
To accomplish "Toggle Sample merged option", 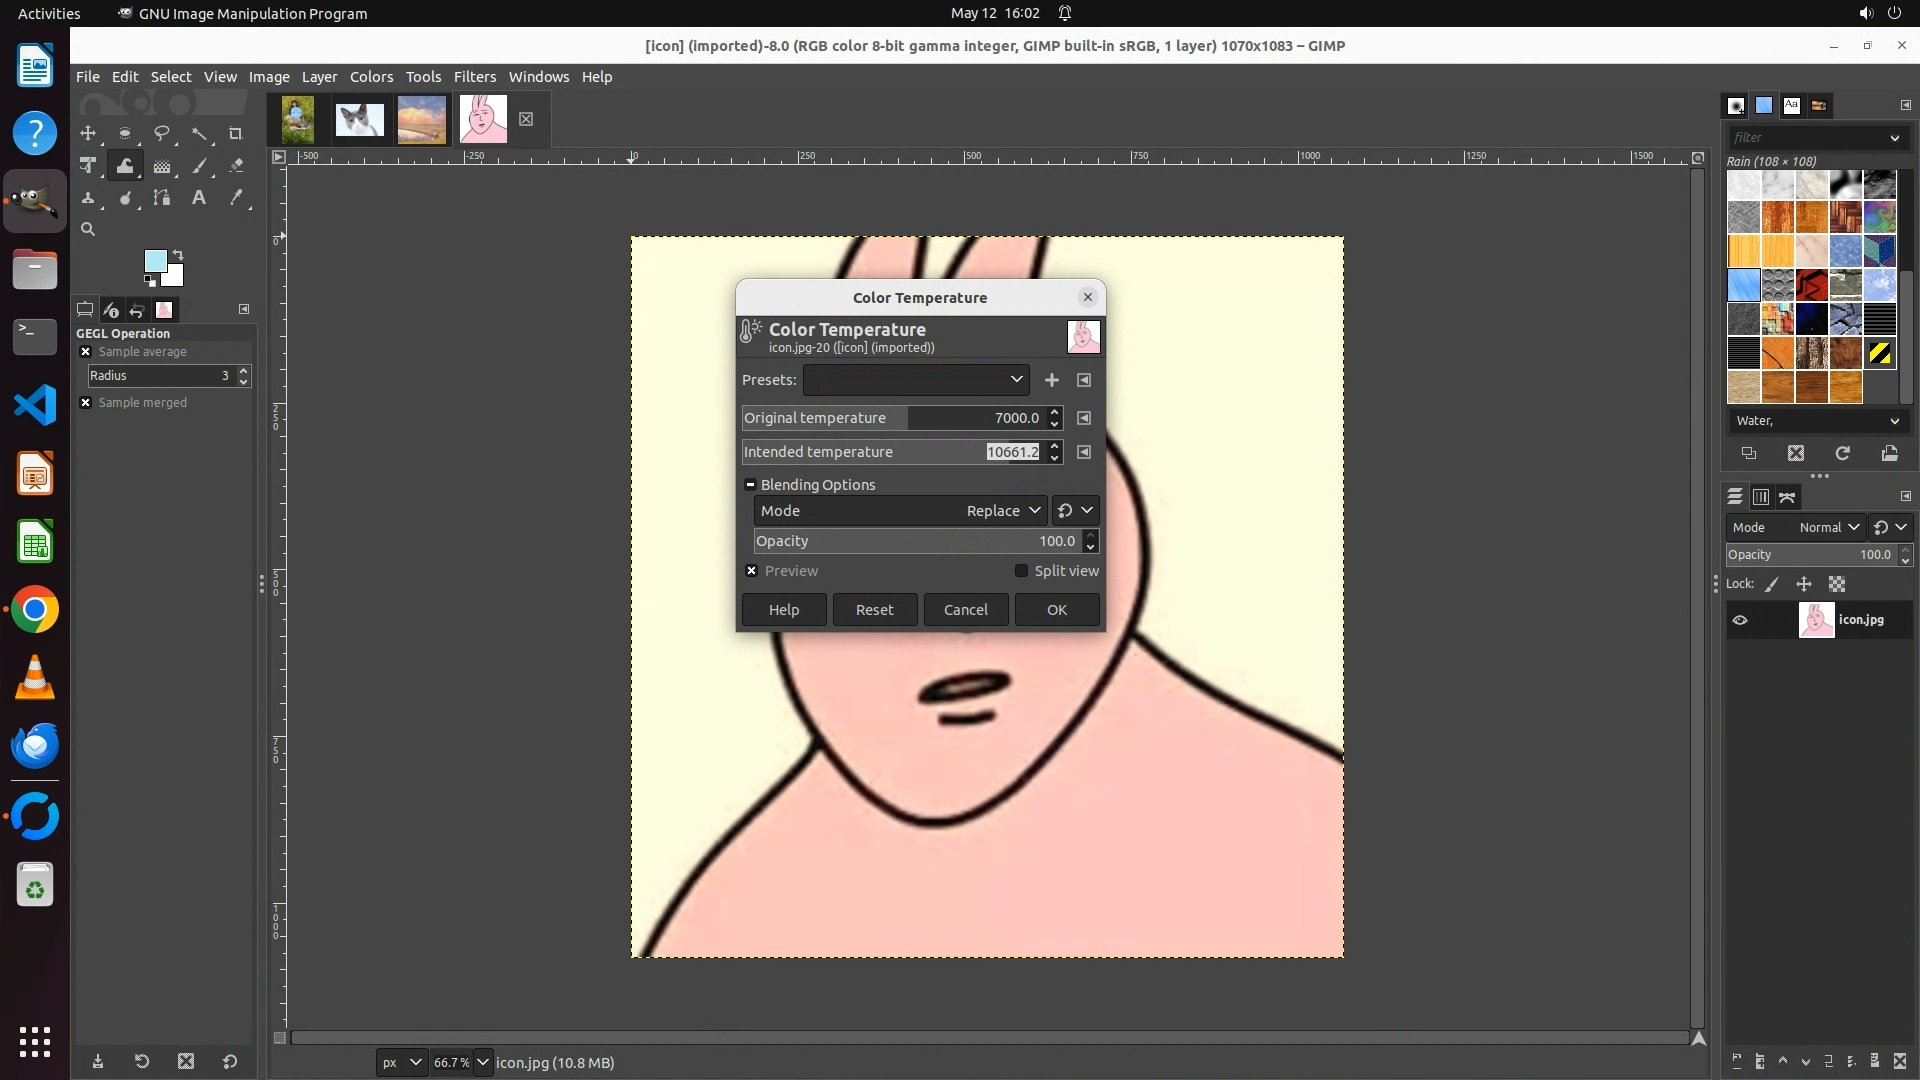I will click(x=86, y=403).
